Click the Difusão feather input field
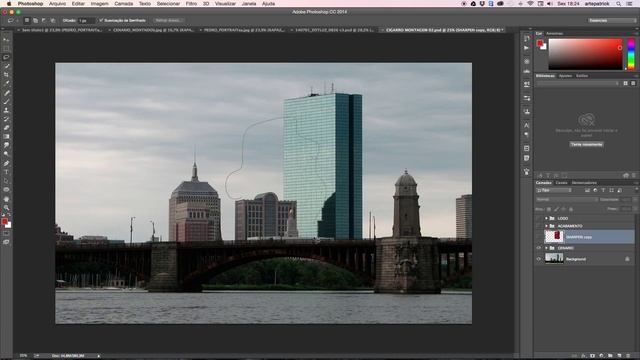This screenshot has width=640, height=360. point(87,20)
